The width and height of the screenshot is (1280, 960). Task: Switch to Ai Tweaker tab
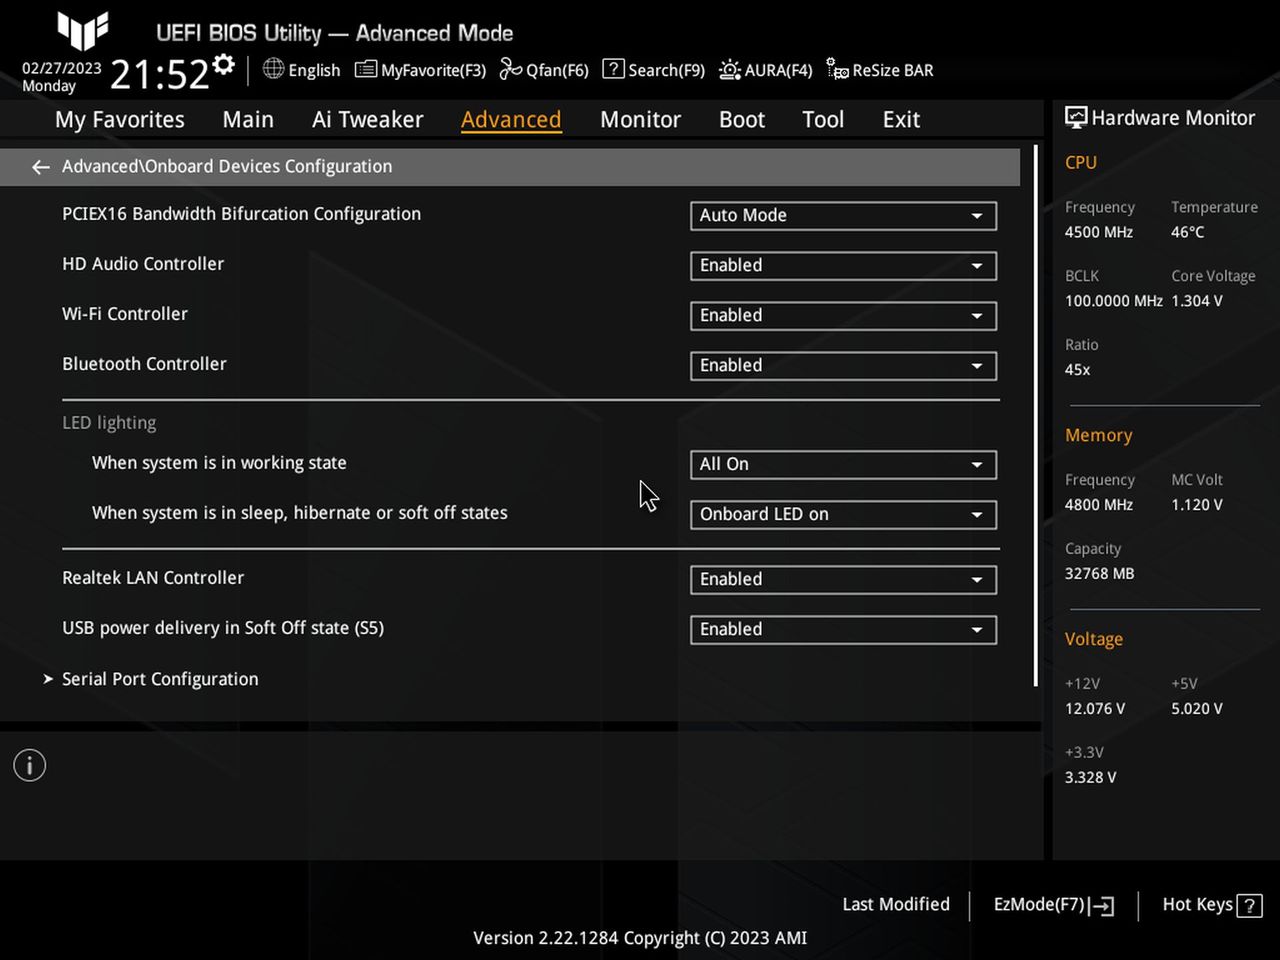click(368, 120)
